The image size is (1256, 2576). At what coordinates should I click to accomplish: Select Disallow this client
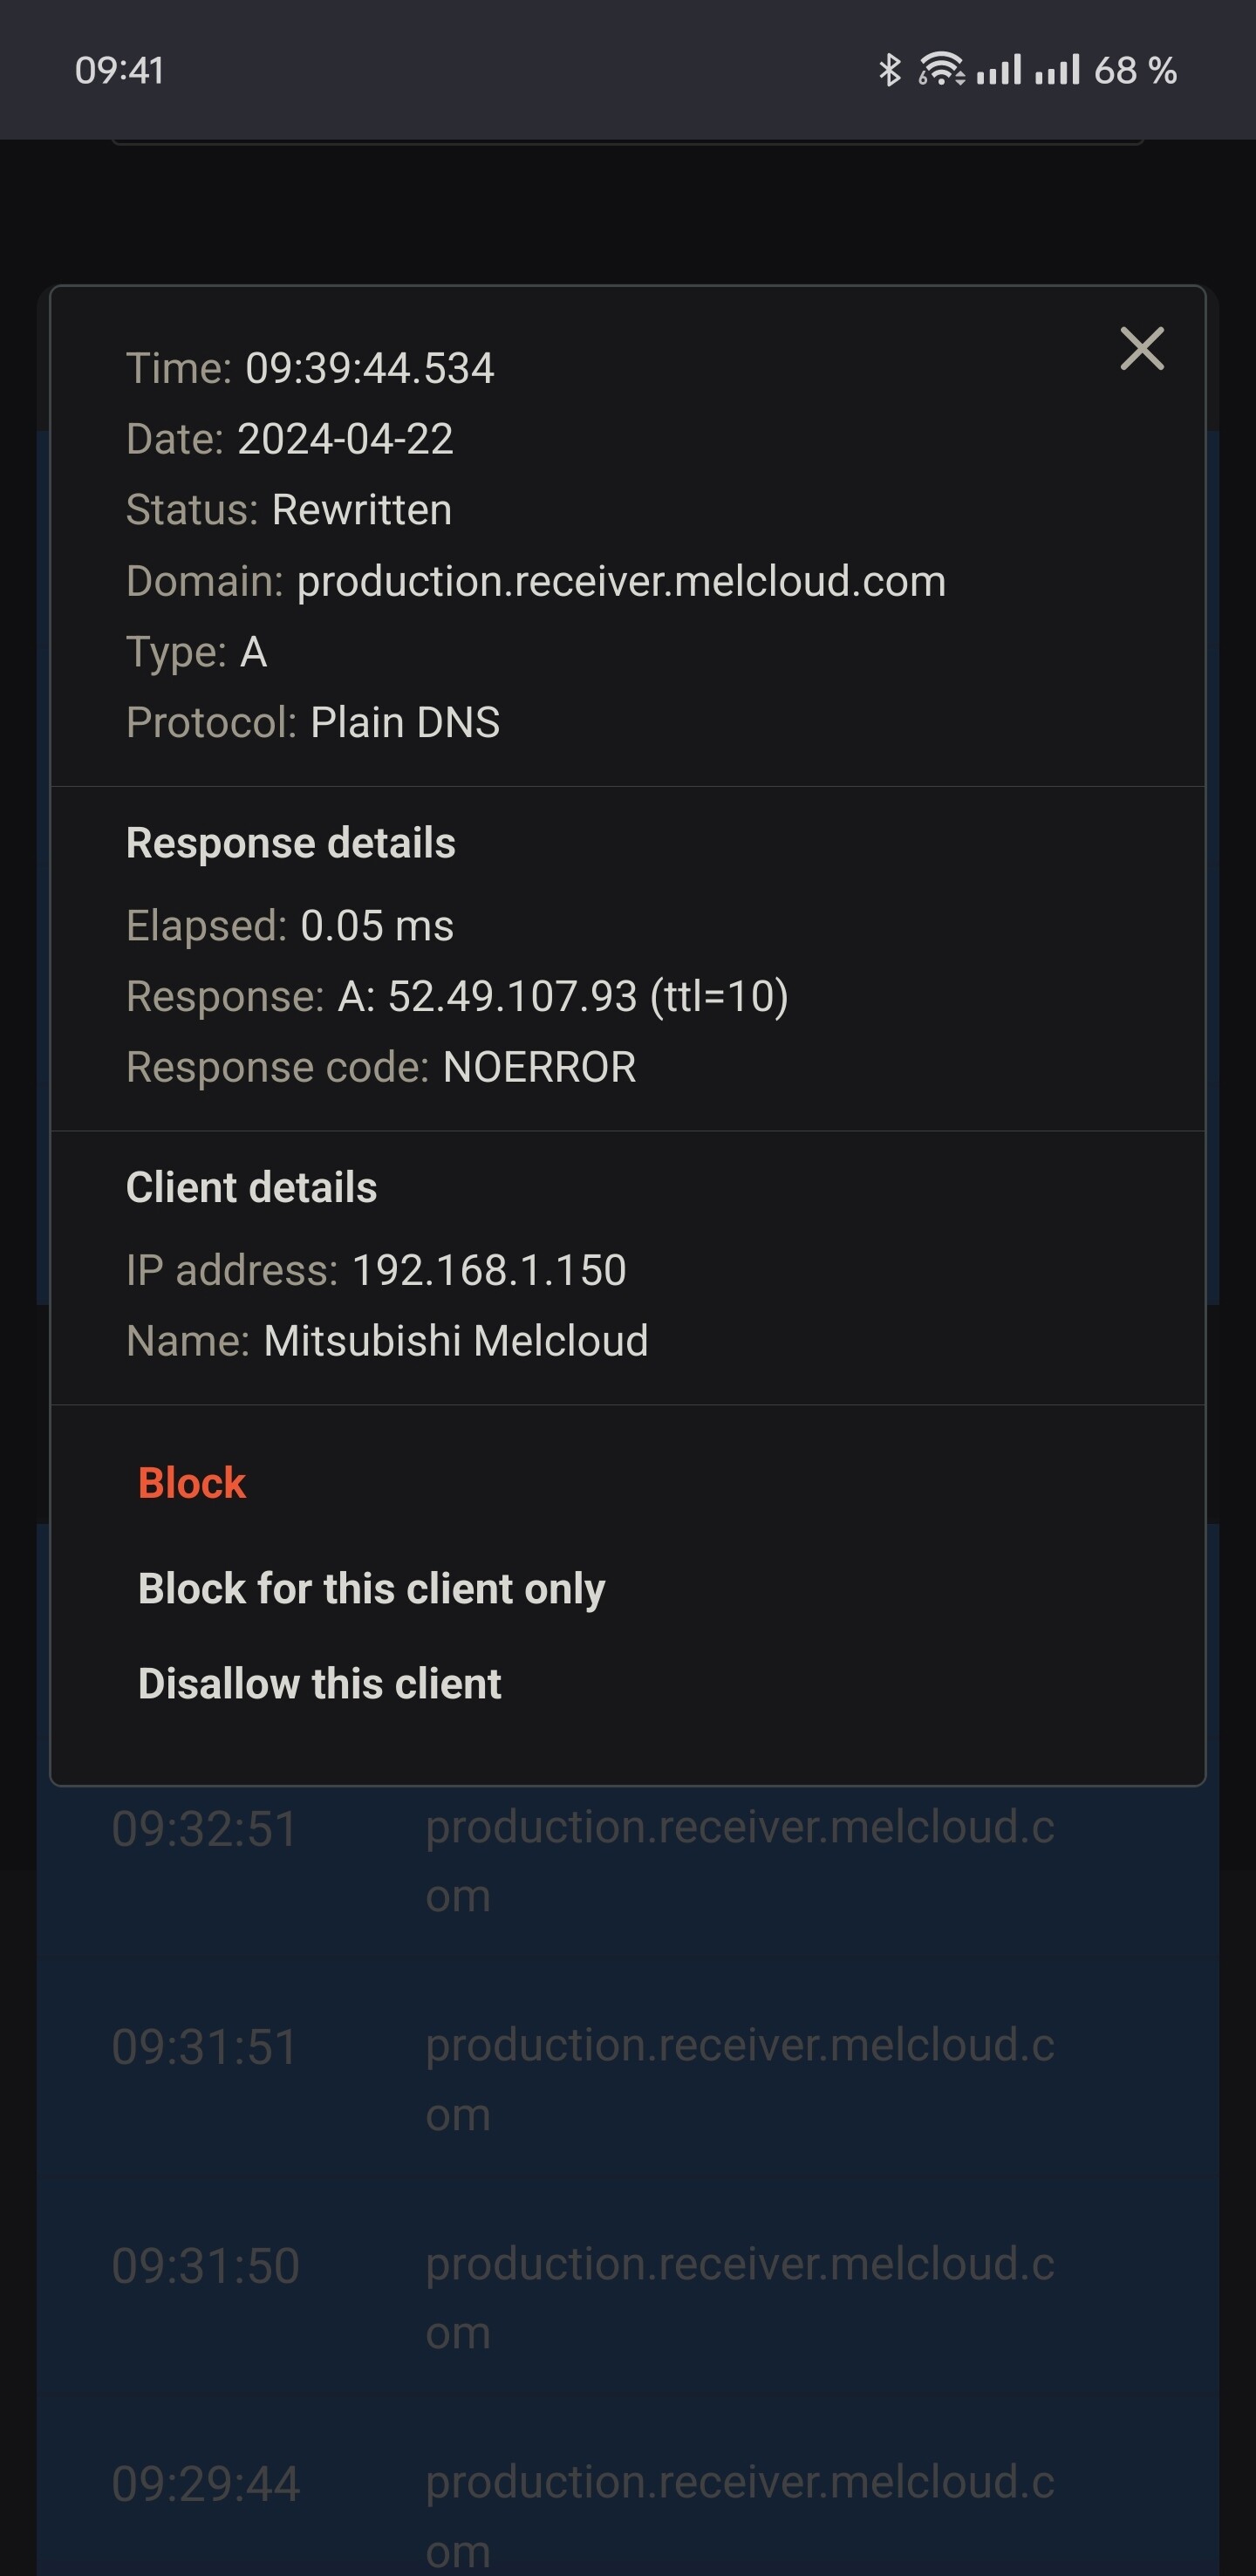[x=318, y=1683]
